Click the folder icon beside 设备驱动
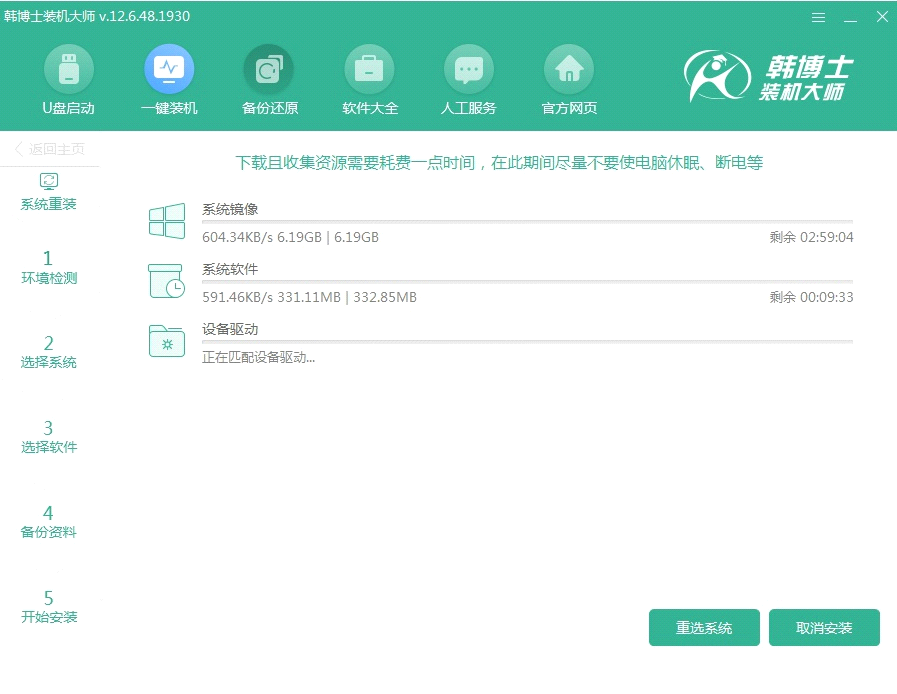 (x=166, y=341)
